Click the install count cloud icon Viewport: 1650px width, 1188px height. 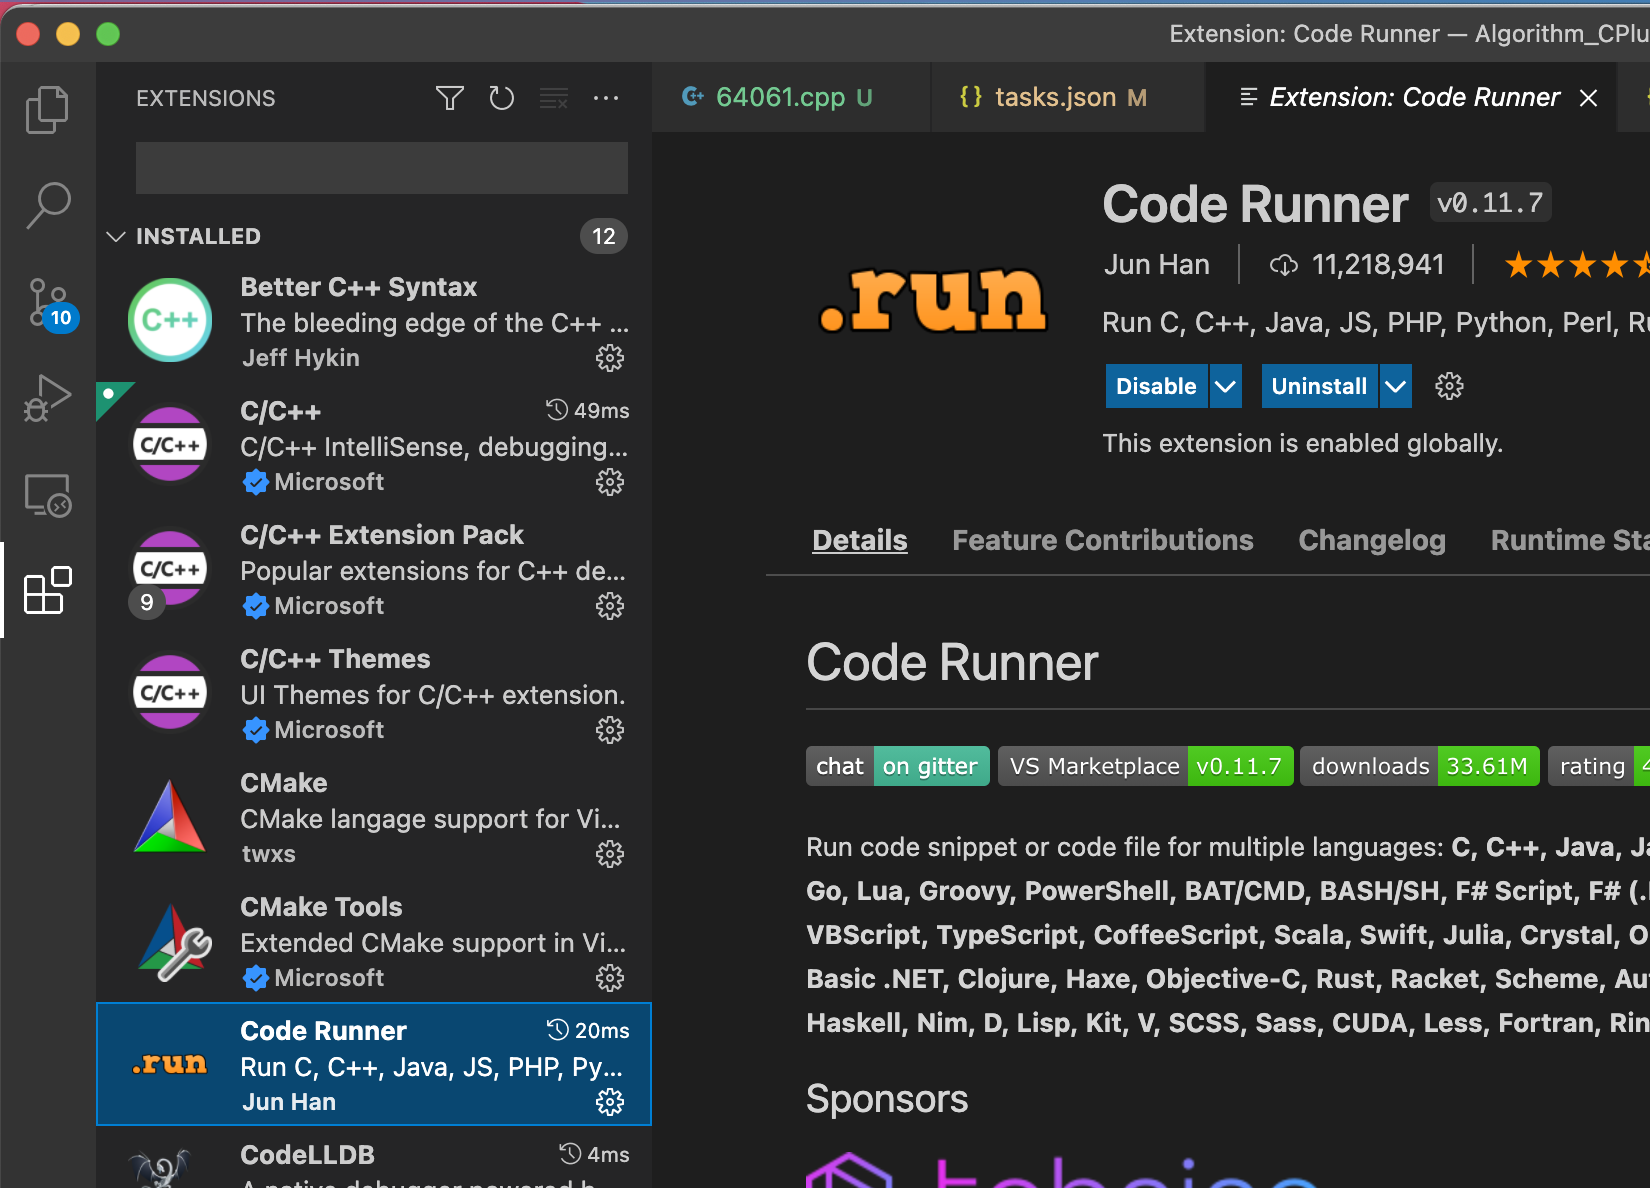pyautogui.click(x=1284, y=265)
